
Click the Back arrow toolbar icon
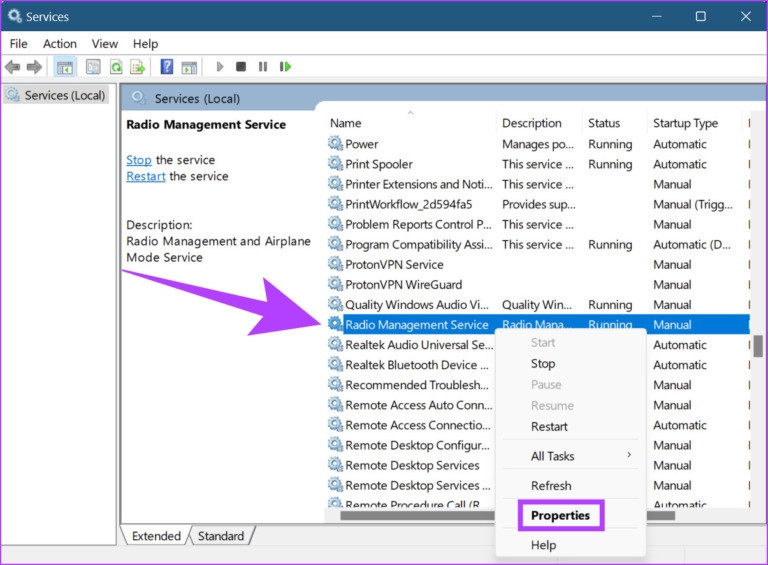[12, 67]
